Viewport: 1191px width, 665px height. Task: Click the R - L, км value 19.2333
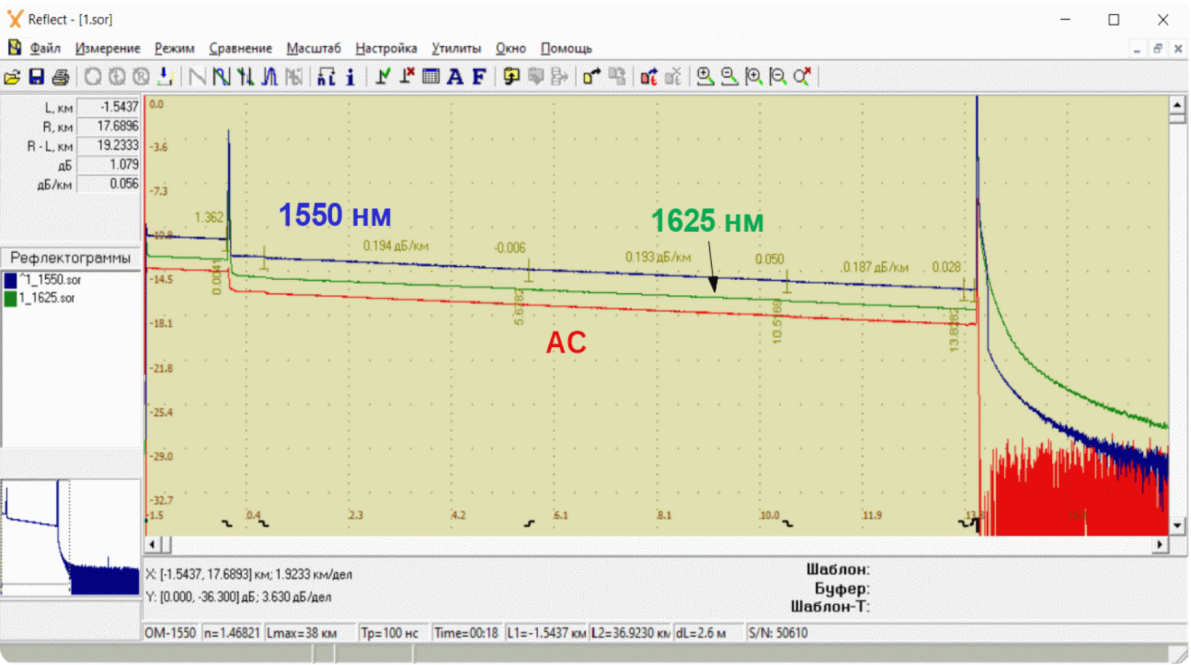coord(109,146)
